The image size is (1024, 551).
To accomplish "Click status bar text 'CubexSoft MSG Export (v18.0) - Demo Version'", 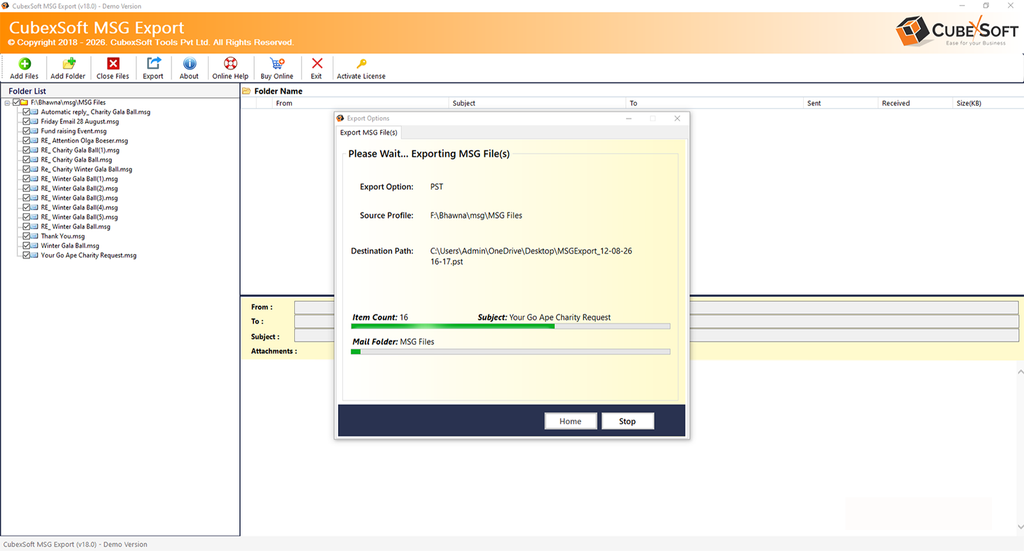I will click(x=75, y=544).
